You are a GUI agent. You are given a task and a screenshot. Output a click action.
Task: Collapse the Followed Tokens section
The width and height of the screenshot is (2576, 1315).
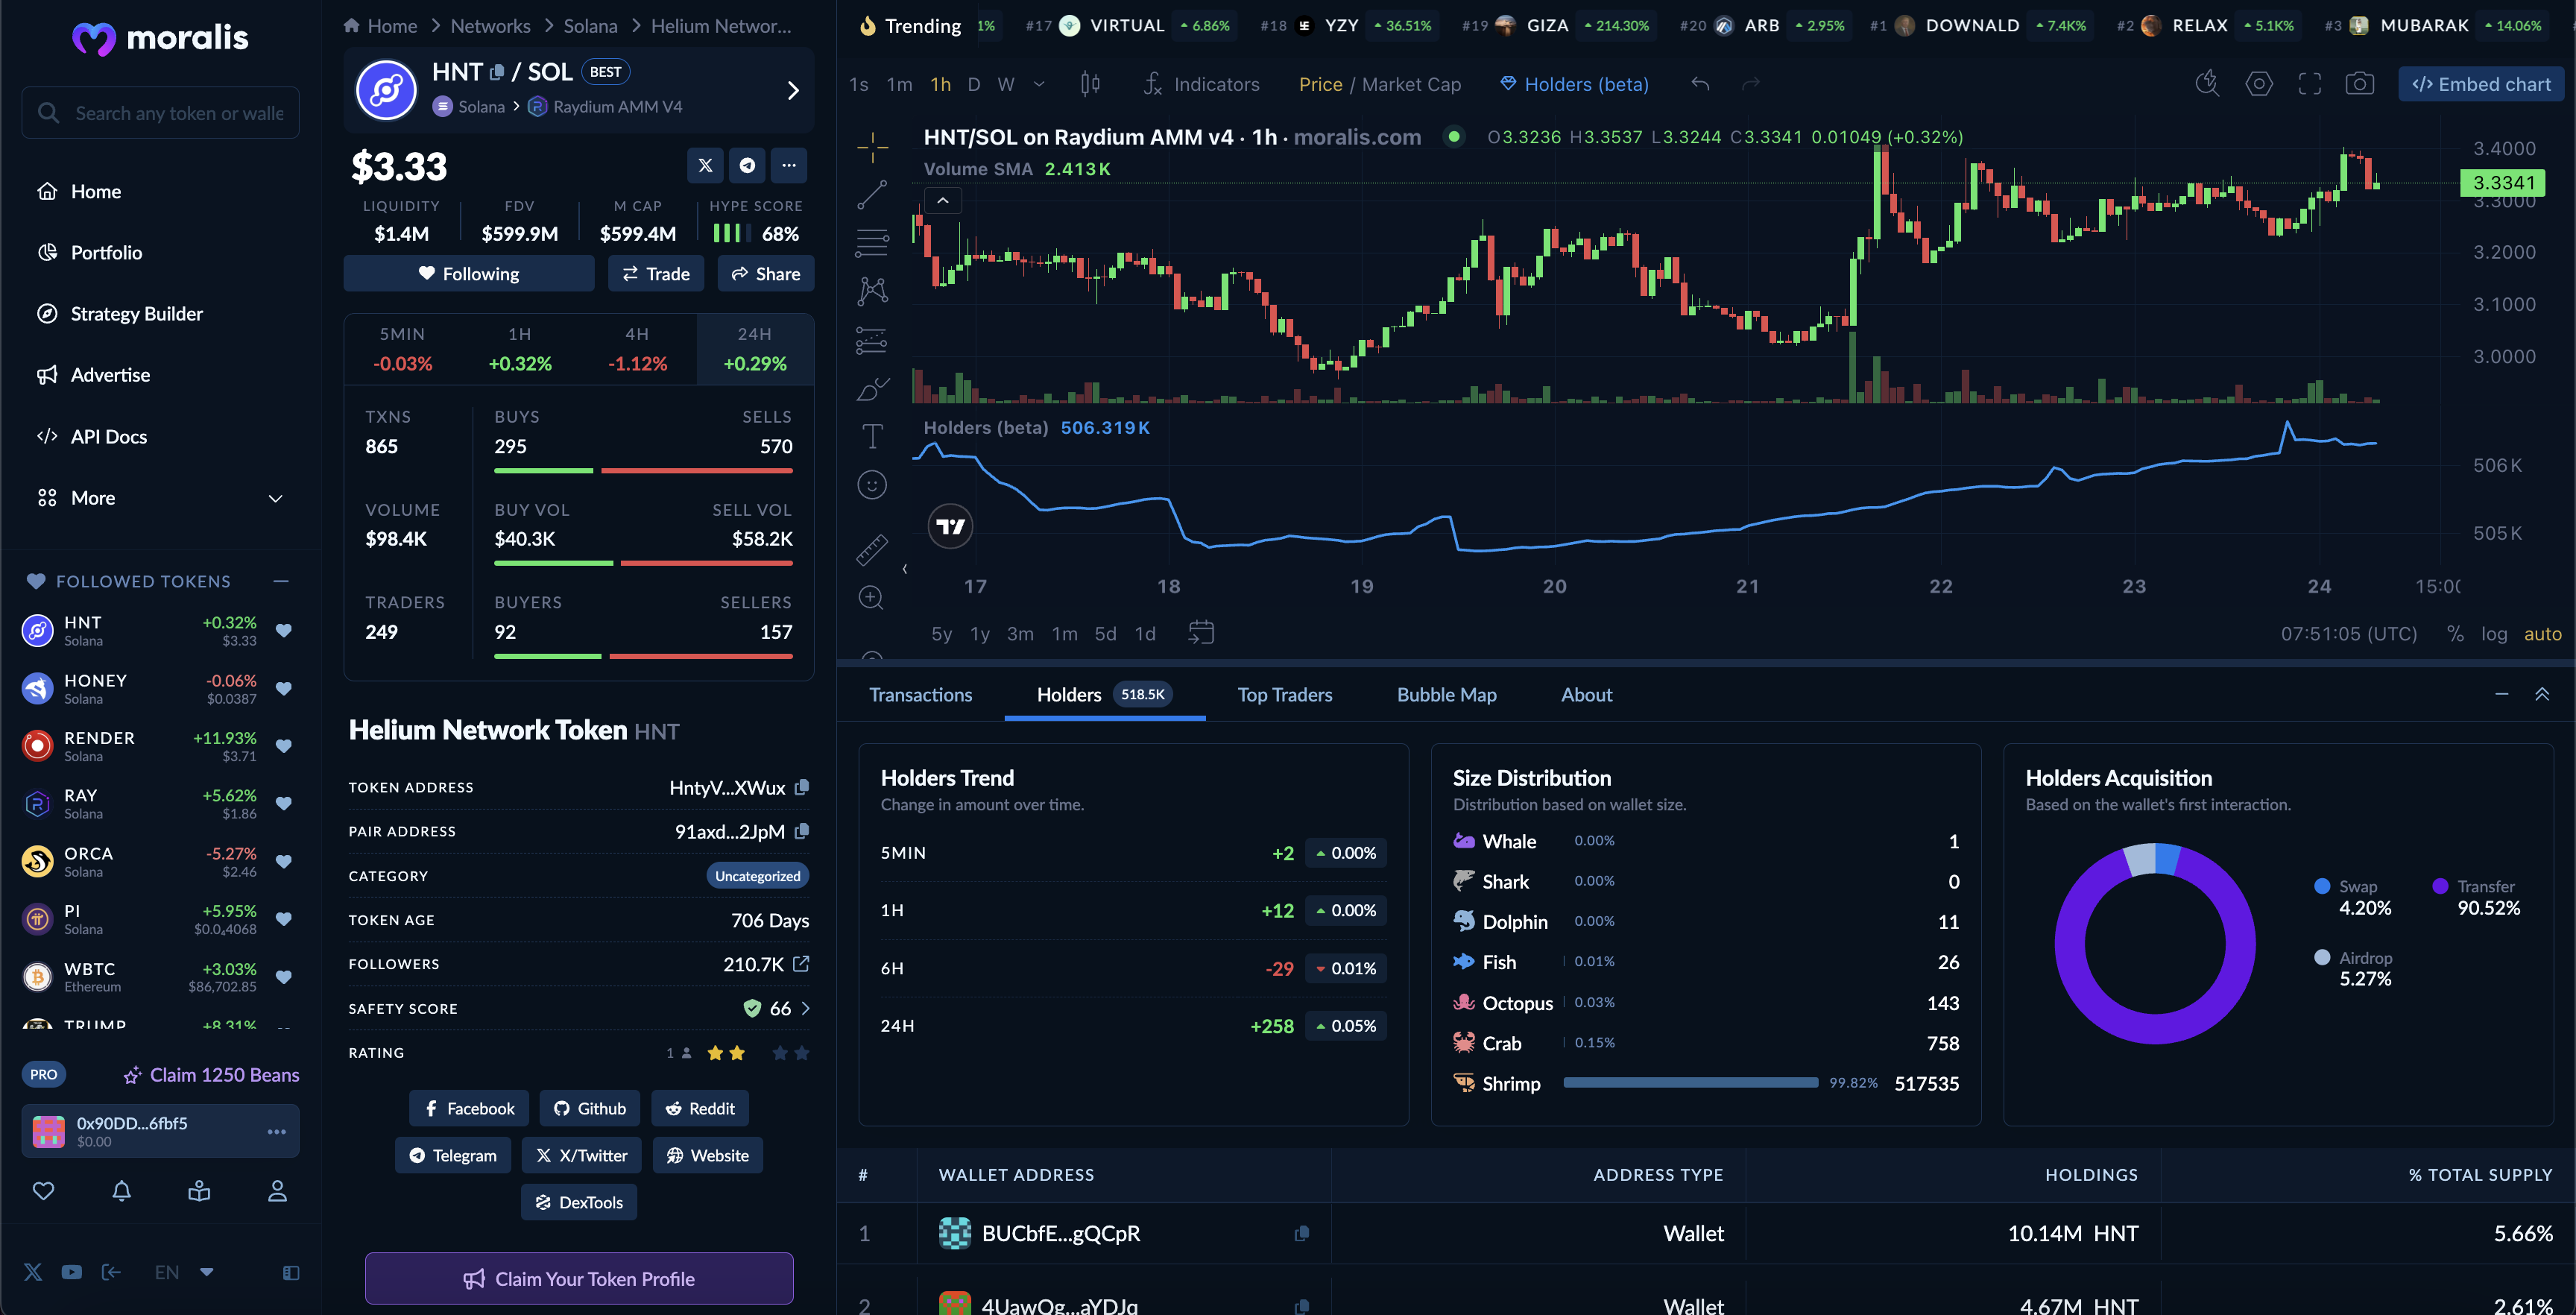coord(281,581)
